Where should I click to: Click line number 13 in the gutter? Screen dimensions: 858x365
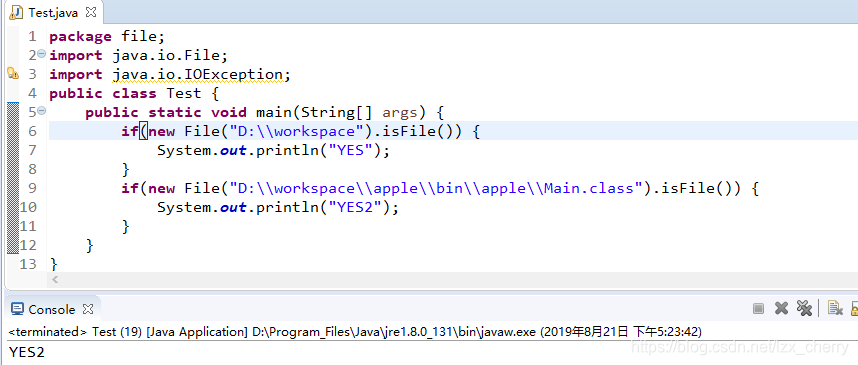point(28,264)
